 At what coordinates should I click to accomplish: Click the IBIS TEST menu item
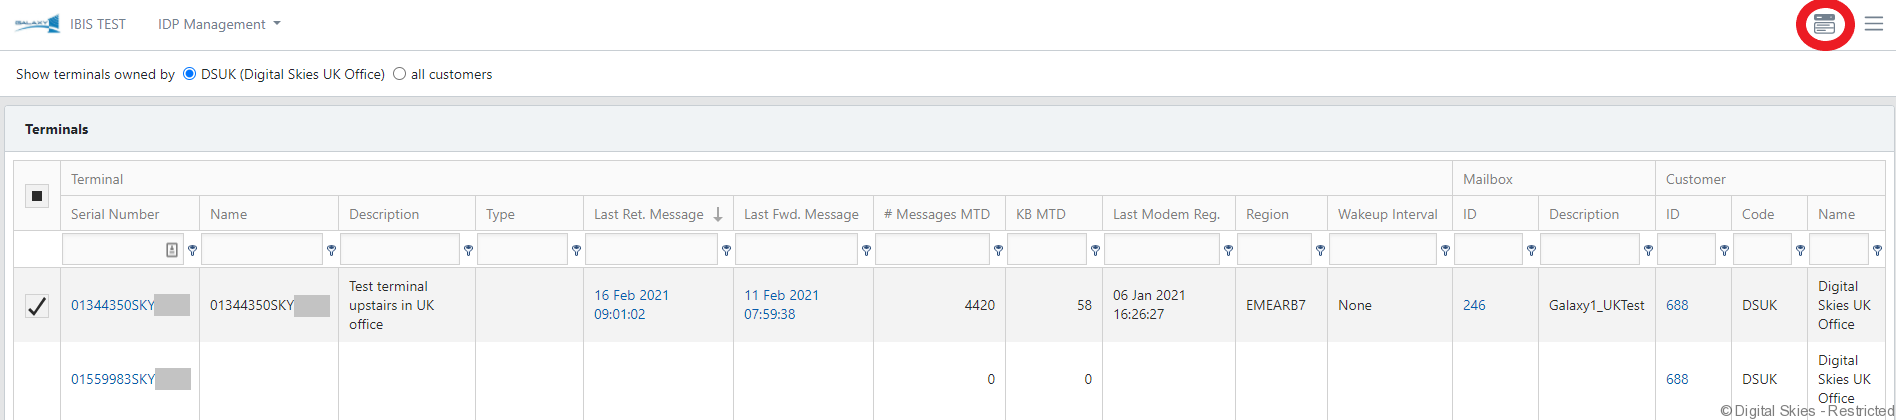[x=98, y=24]
